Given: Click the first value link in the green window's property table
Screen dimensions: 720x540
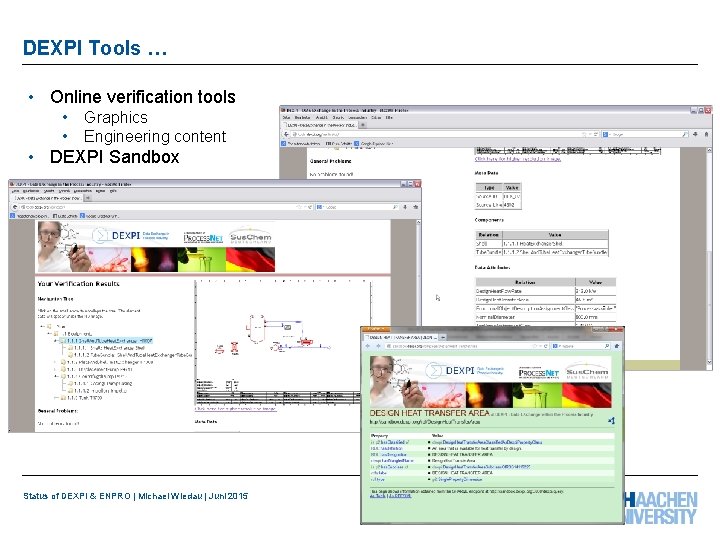Looking at the screenshot, I should coord(487,442).
